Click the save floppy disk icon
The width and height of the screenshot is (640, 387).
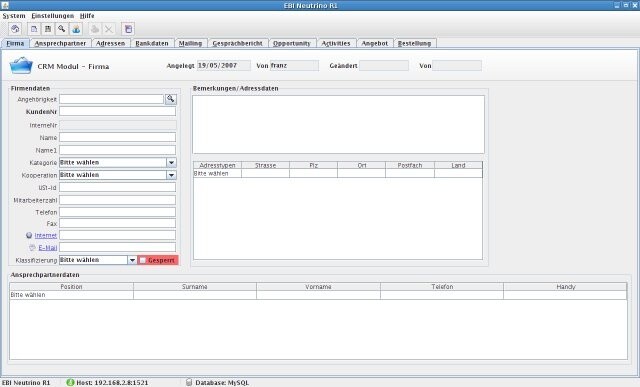tap(48, 29)
